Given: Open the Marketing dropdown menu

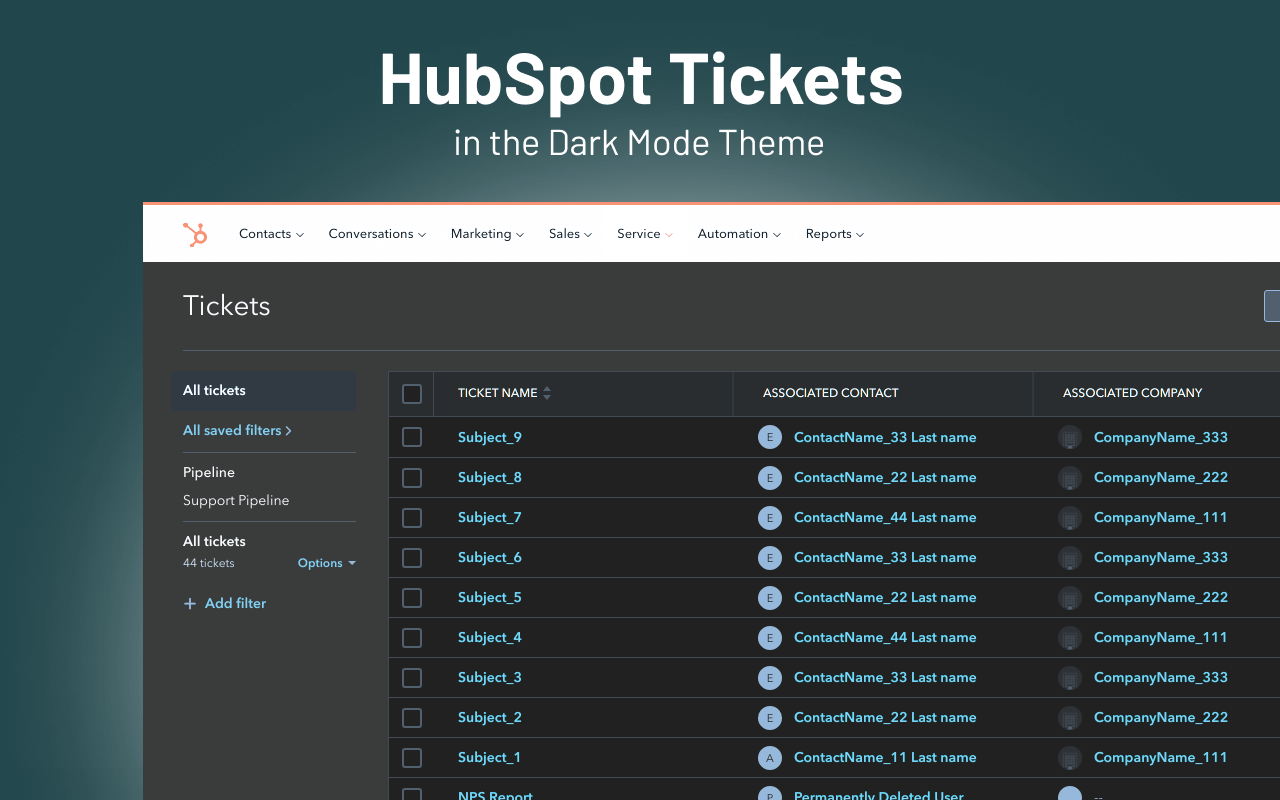Looking at the screenshot, I should coord(487,234).
